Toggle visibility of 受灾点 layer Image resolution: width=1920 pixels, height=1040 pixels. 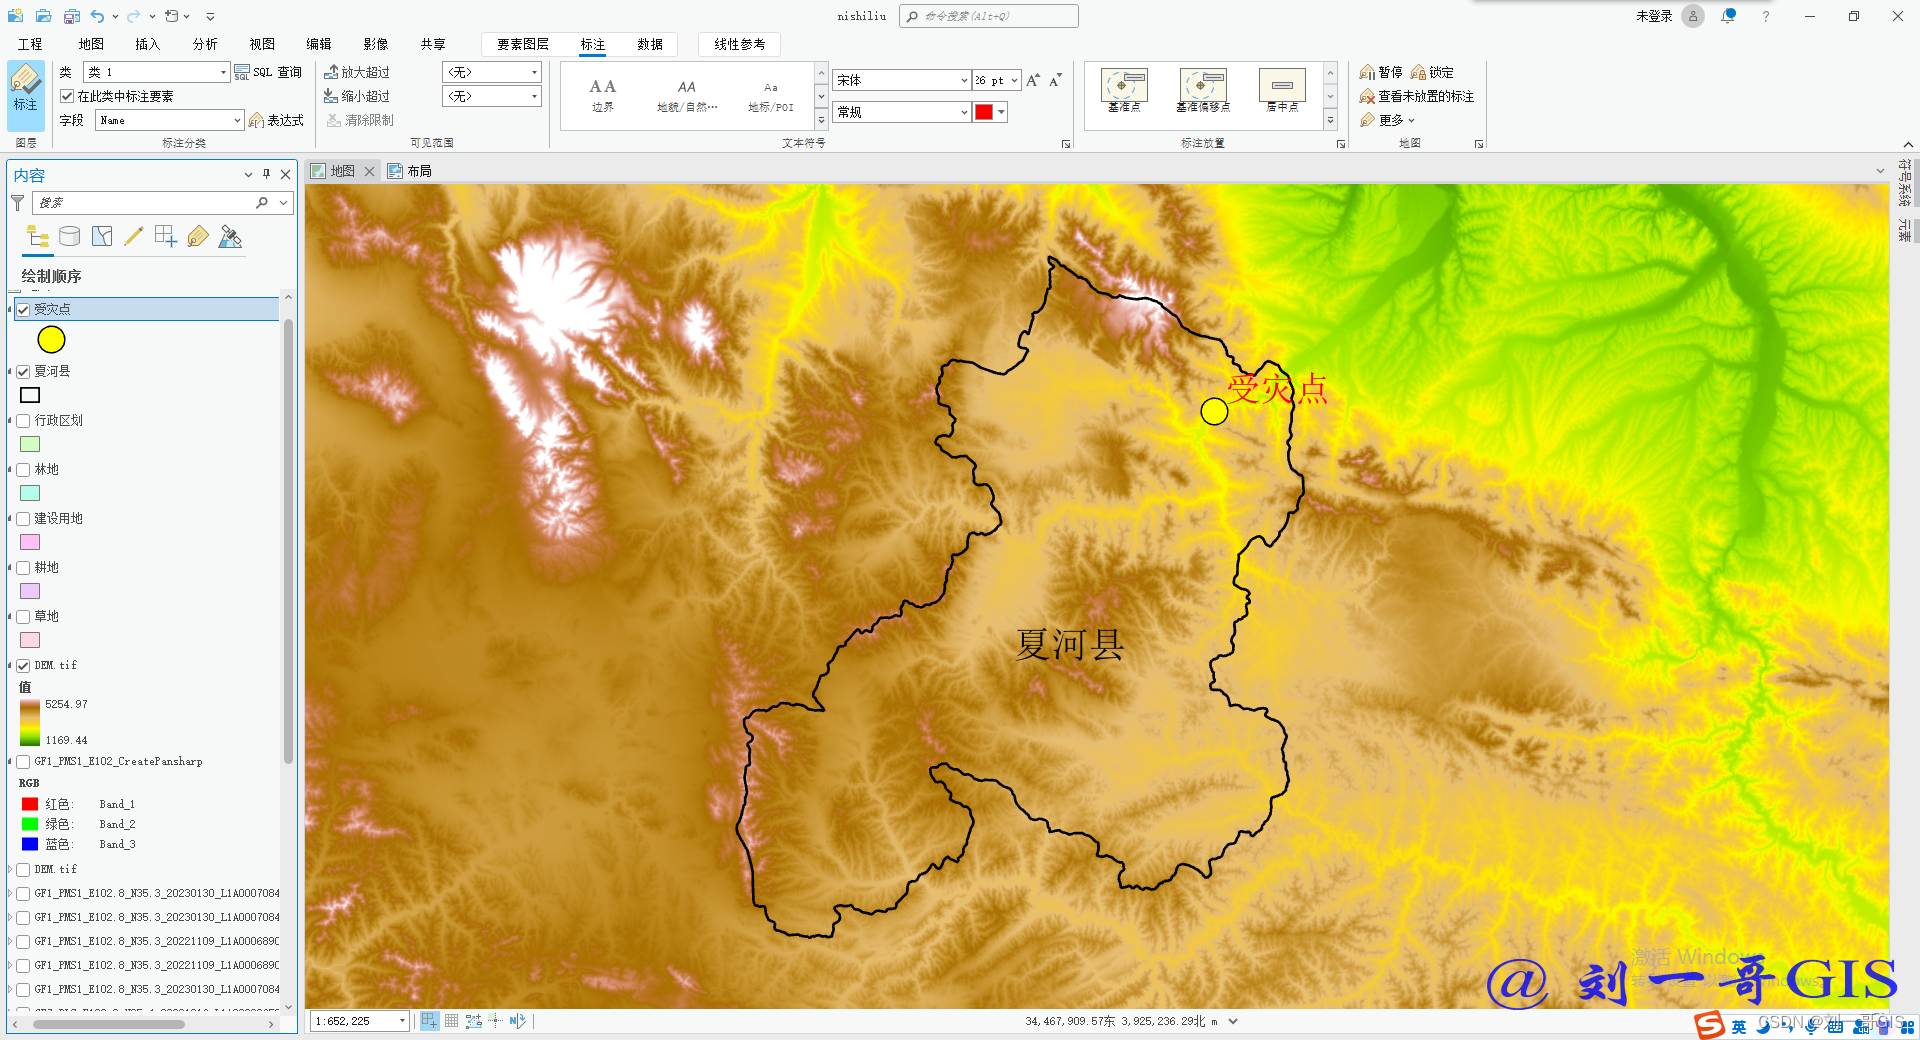coord(23,309)
